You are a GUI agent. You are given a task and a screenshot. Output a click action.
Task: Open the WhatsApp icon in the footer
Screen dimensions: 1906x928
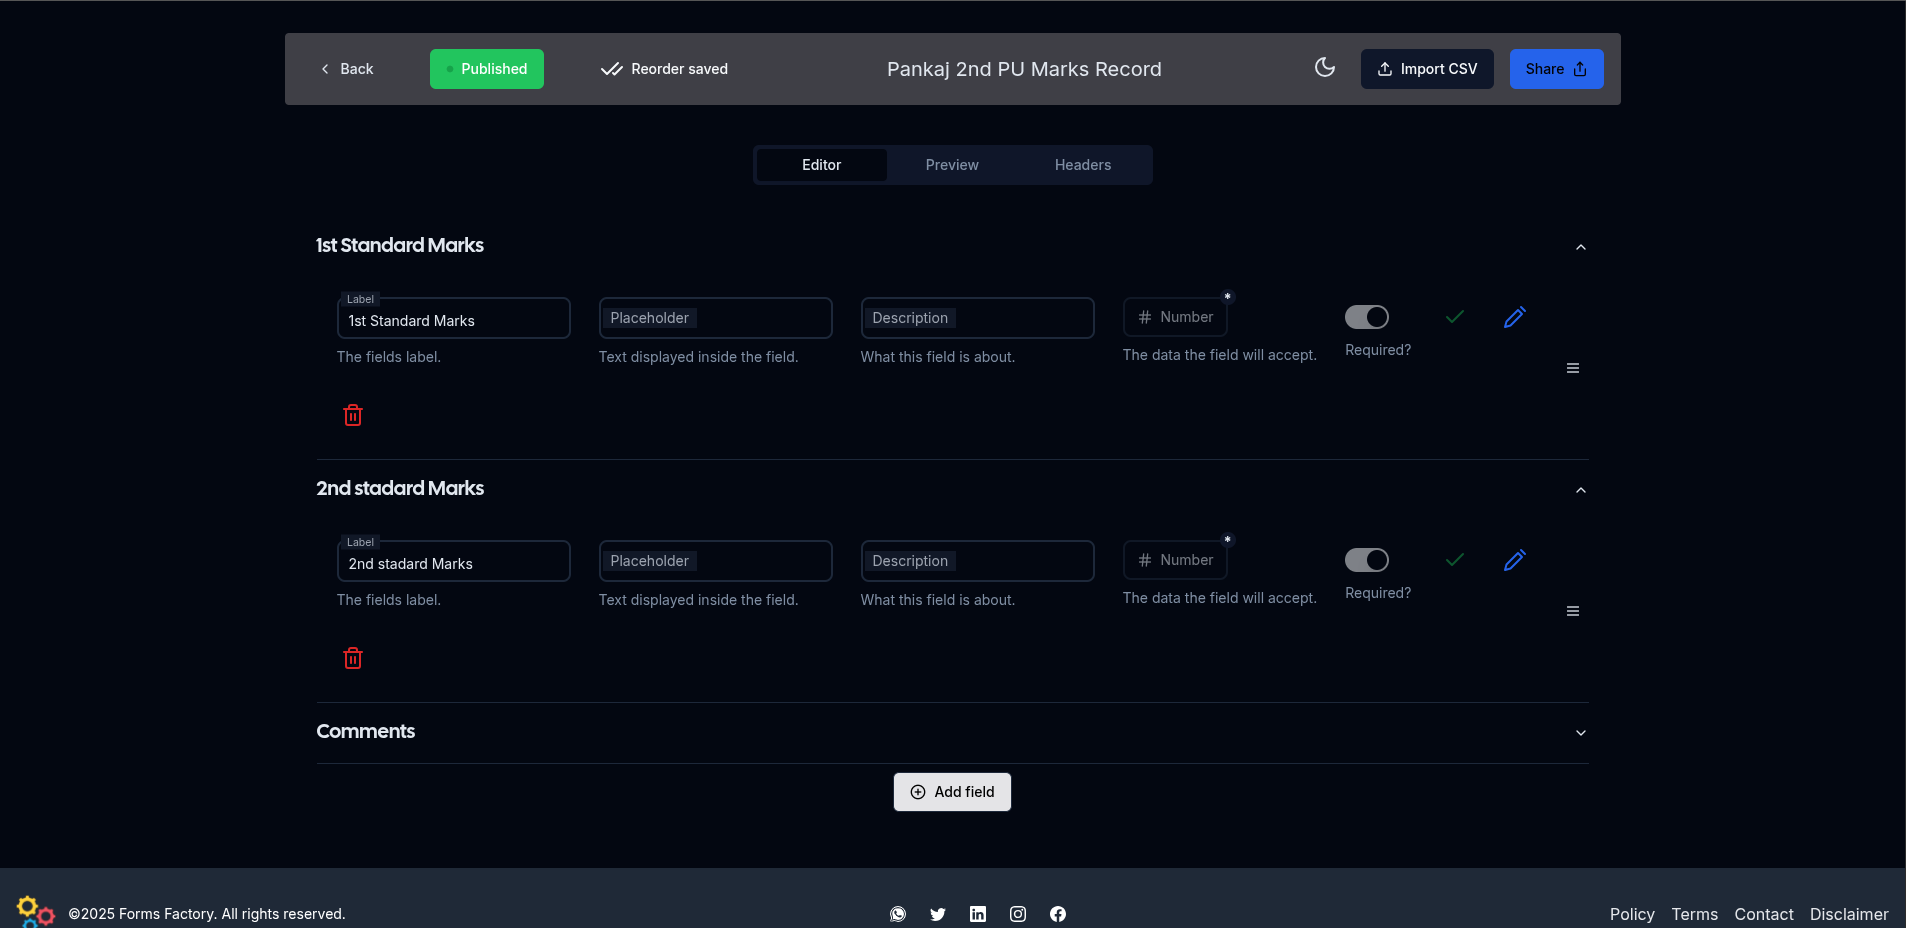[x=897, y=914]
